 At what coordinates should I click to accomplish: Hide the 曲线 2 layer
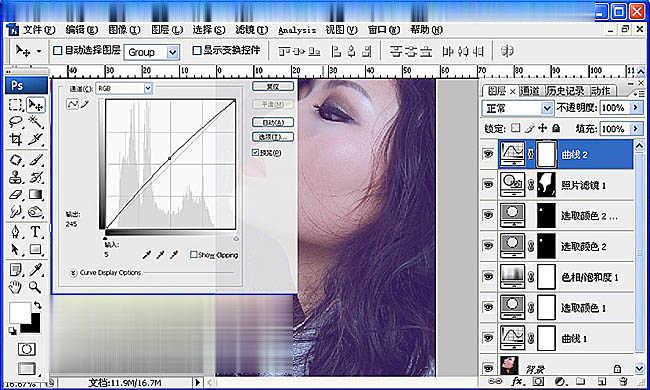click(489, 155)
